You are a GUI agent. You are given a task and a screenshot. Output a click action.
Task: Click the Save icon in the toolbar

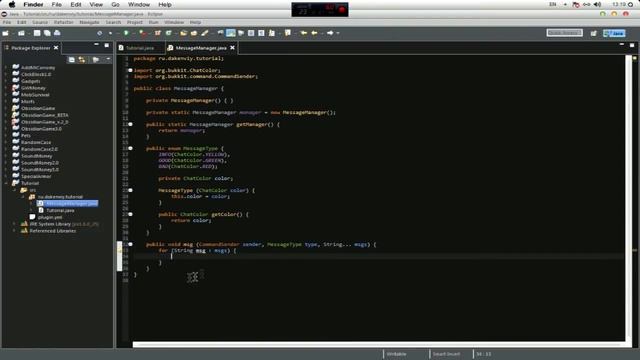37,33
